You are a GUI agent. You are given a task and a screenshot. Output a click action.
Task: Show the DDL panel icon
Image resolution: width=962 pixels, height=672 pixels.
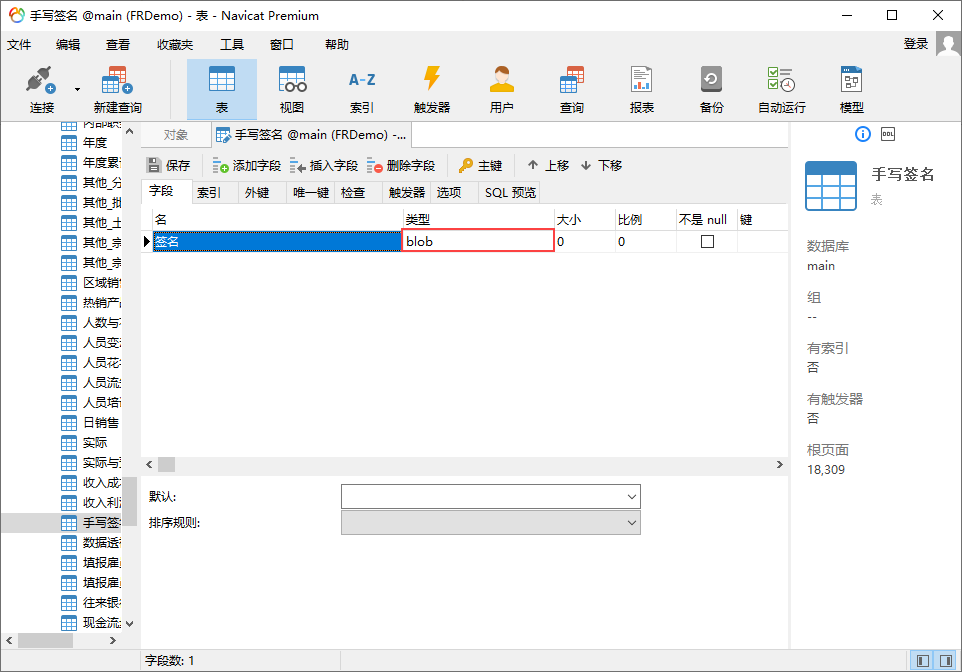888,134
